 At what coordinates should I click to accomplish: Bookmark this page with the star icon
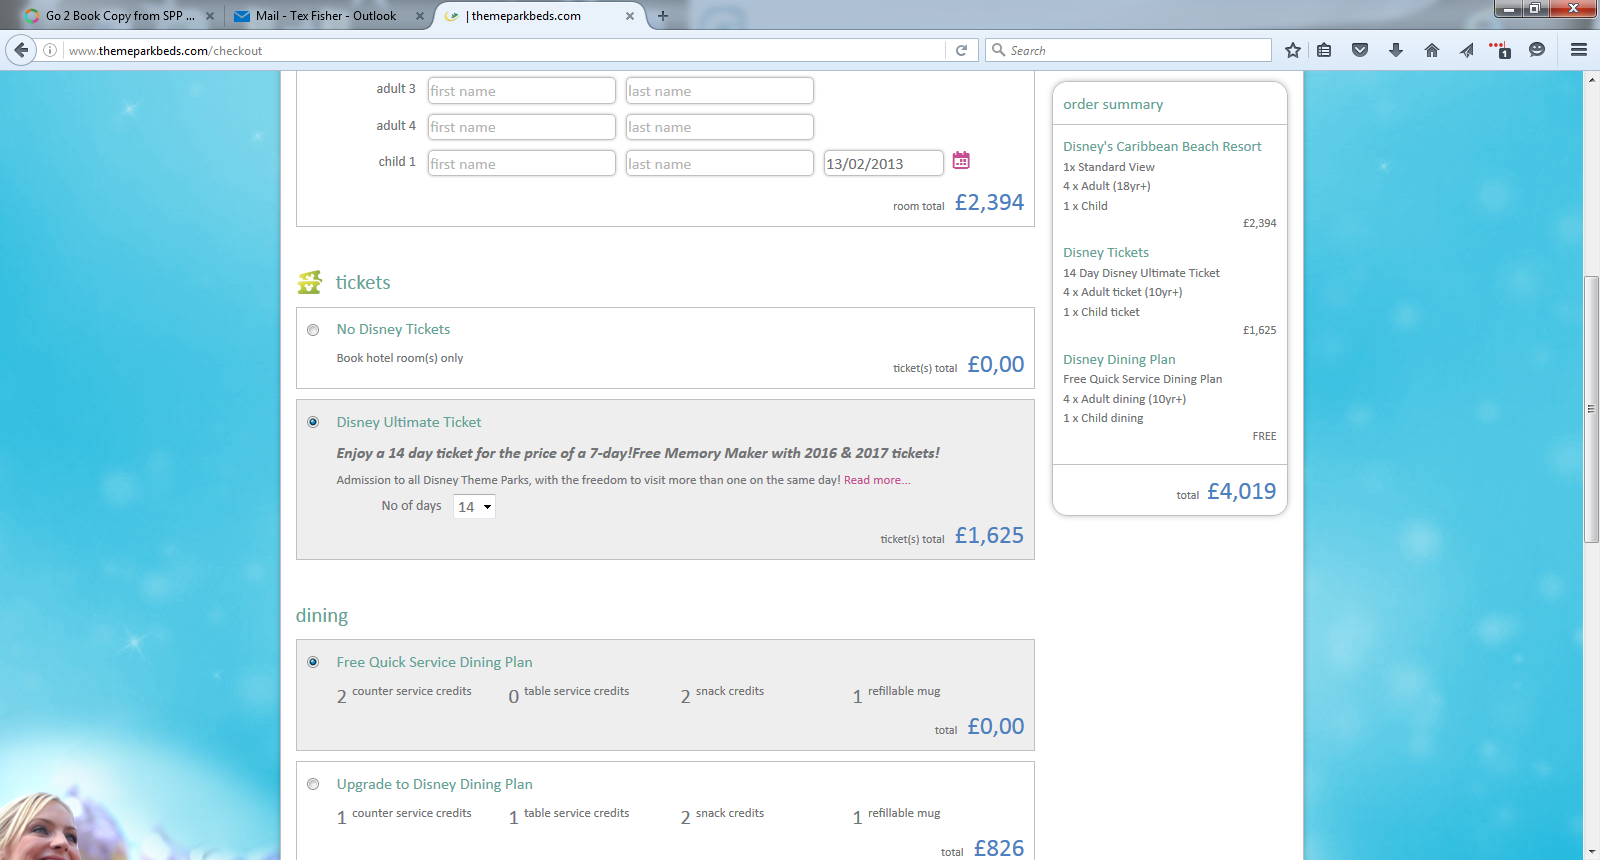click(1293, 50)
